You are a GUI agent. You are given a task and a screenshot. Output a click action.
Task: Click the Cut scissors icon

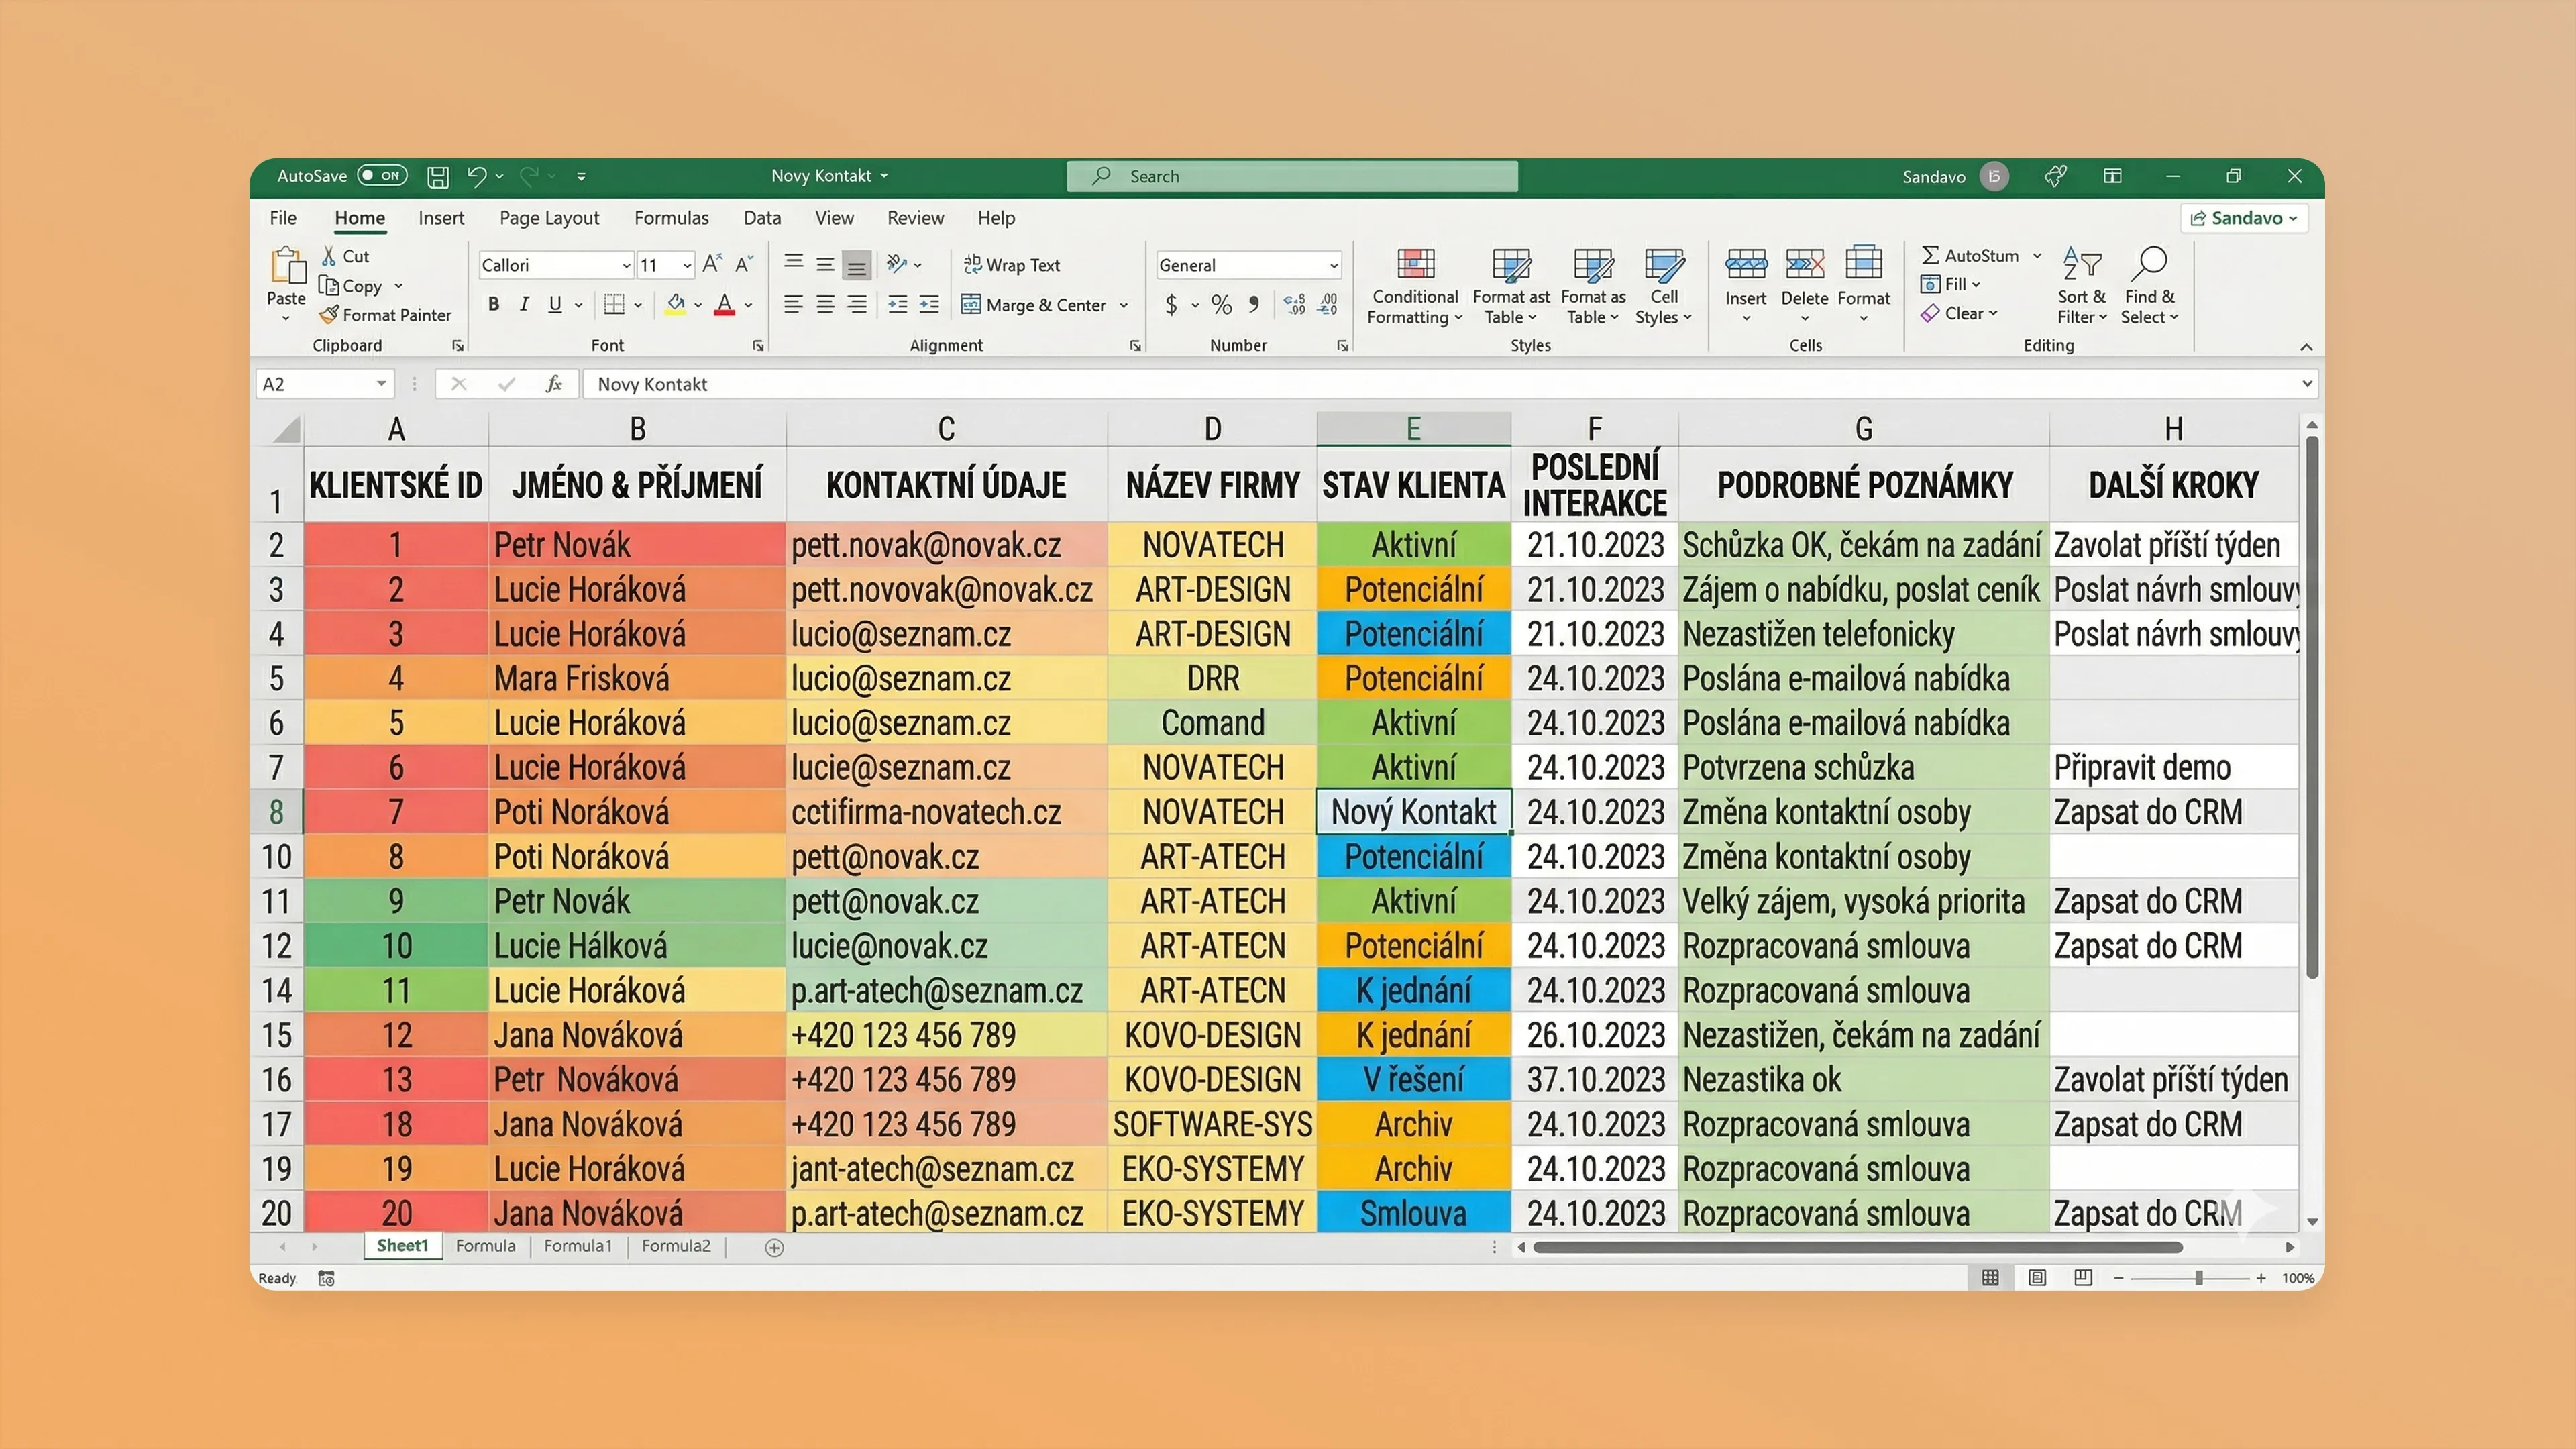pos(328,256)
